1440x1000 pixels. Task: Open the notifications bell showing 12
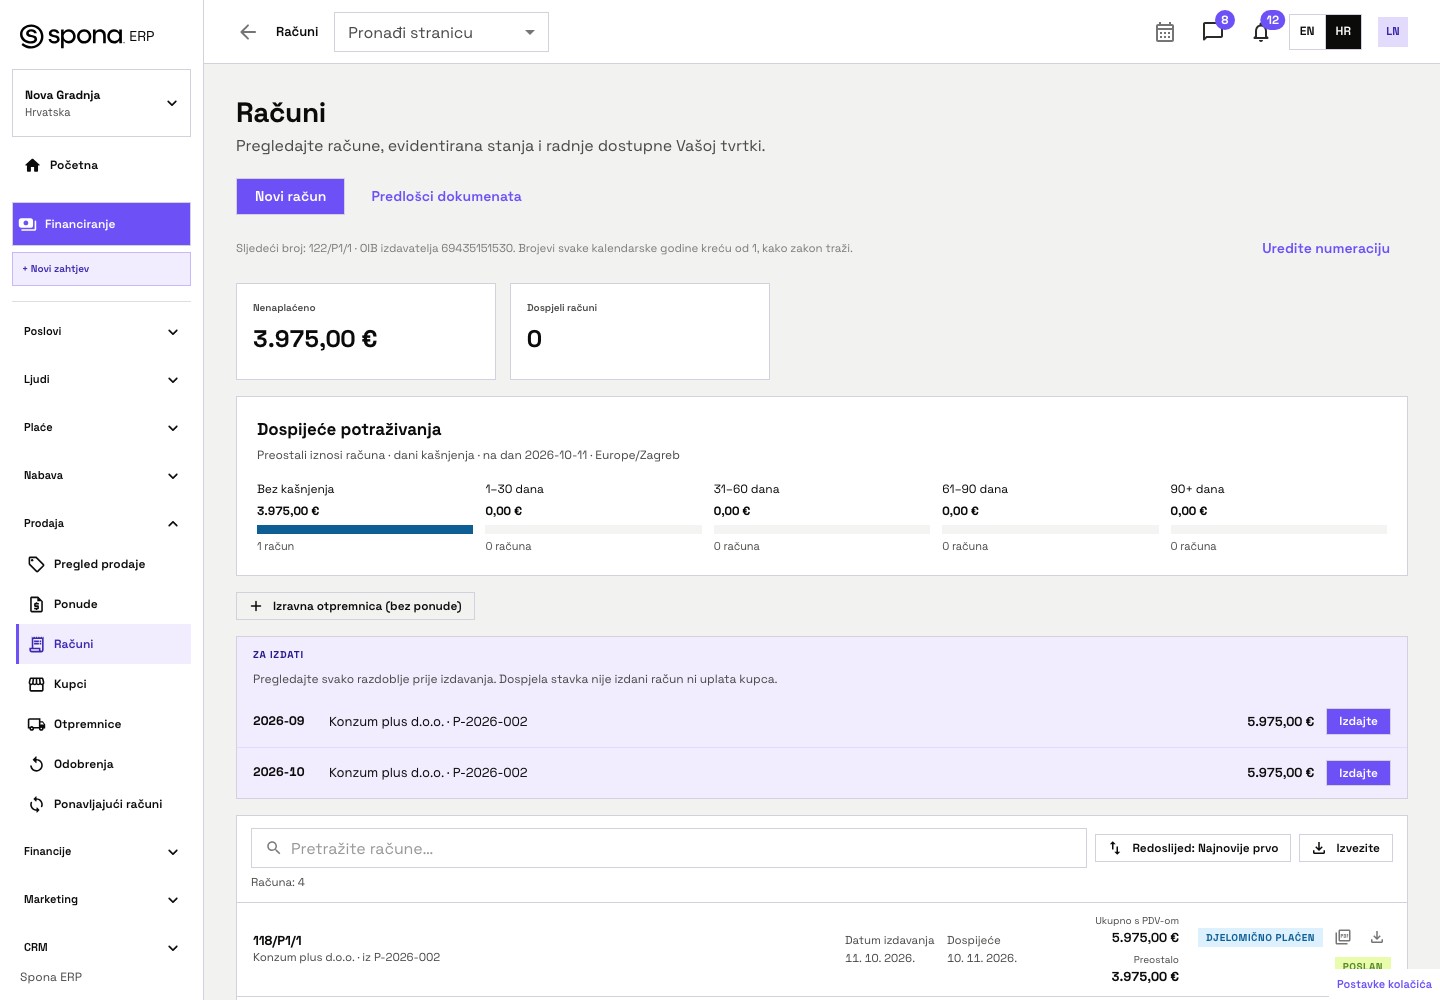tap(1261, 32)
